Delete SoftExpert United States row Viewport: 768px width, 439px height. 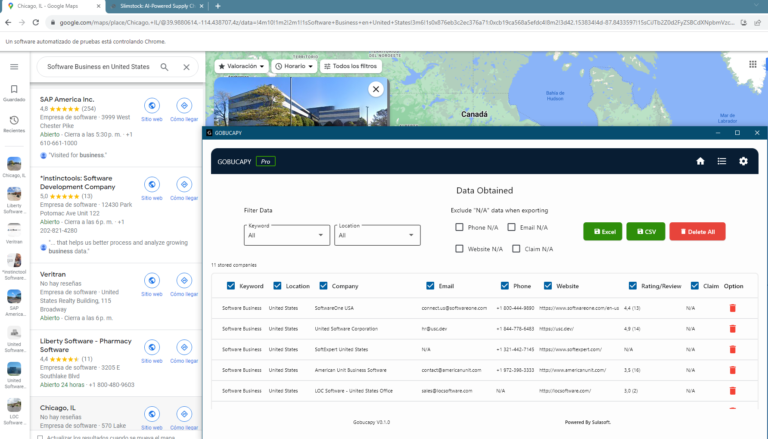pos(733,349)
